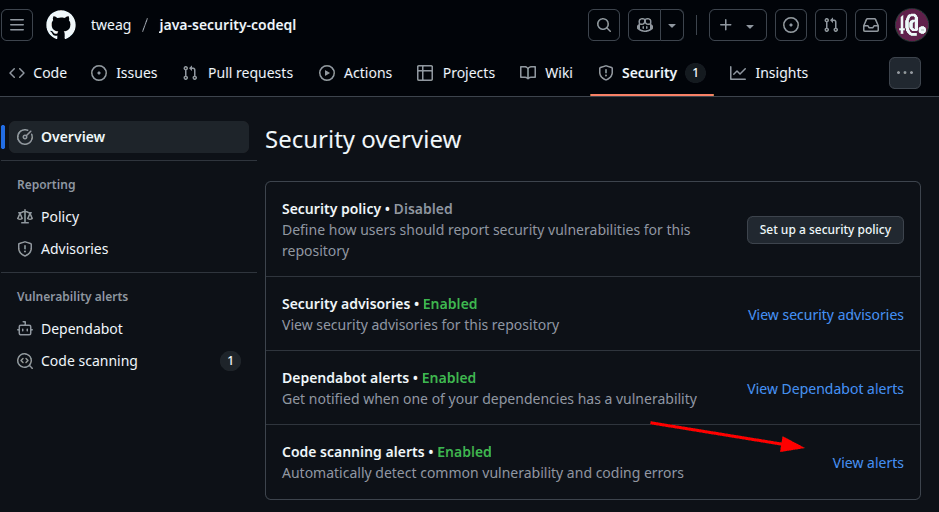Open the user avatar menu

[x=911, y=25]
